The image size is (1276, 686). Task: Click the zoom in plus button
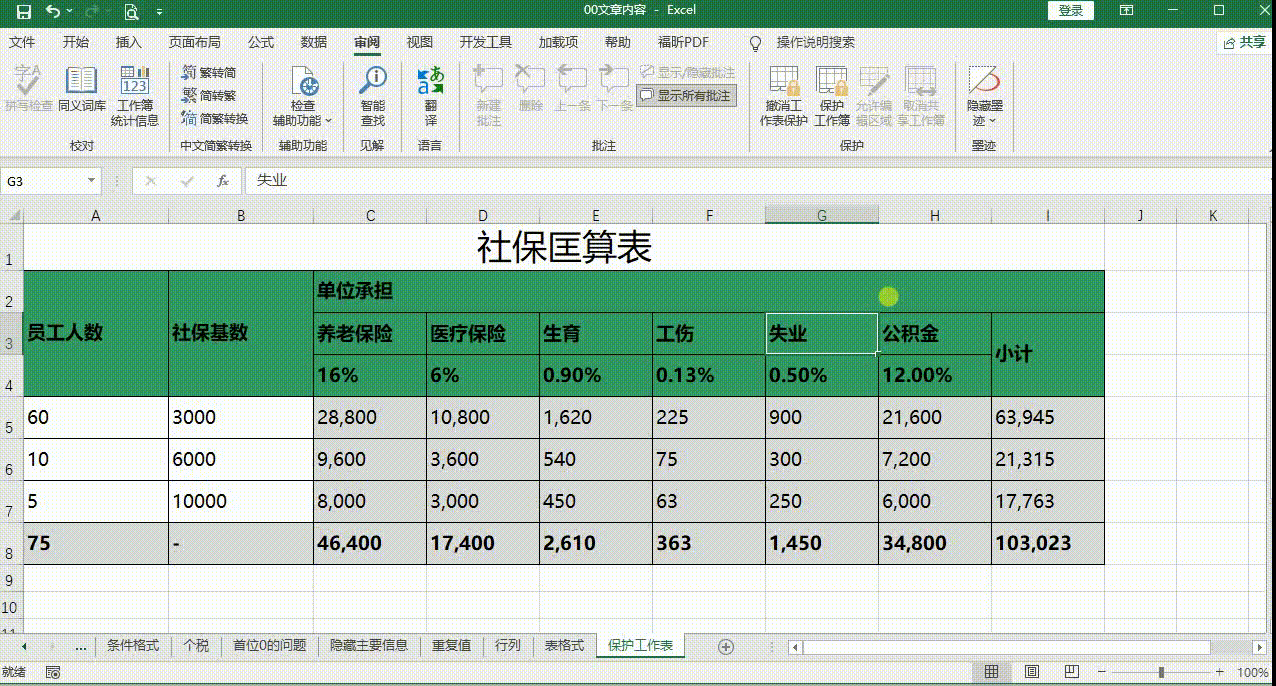[x=1220, y=673]
